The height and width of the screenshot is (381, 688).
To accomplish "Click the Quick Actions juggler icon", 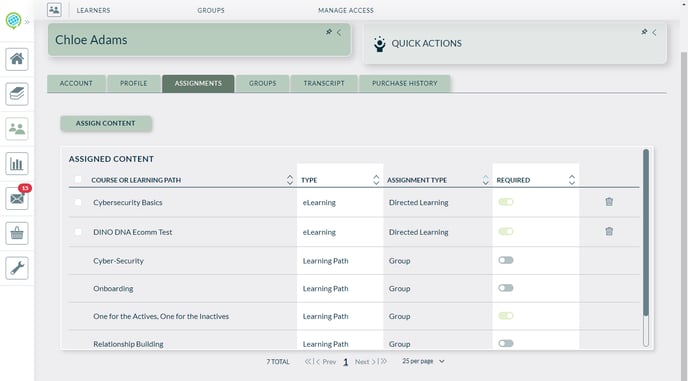I will (x=380, y=43).
